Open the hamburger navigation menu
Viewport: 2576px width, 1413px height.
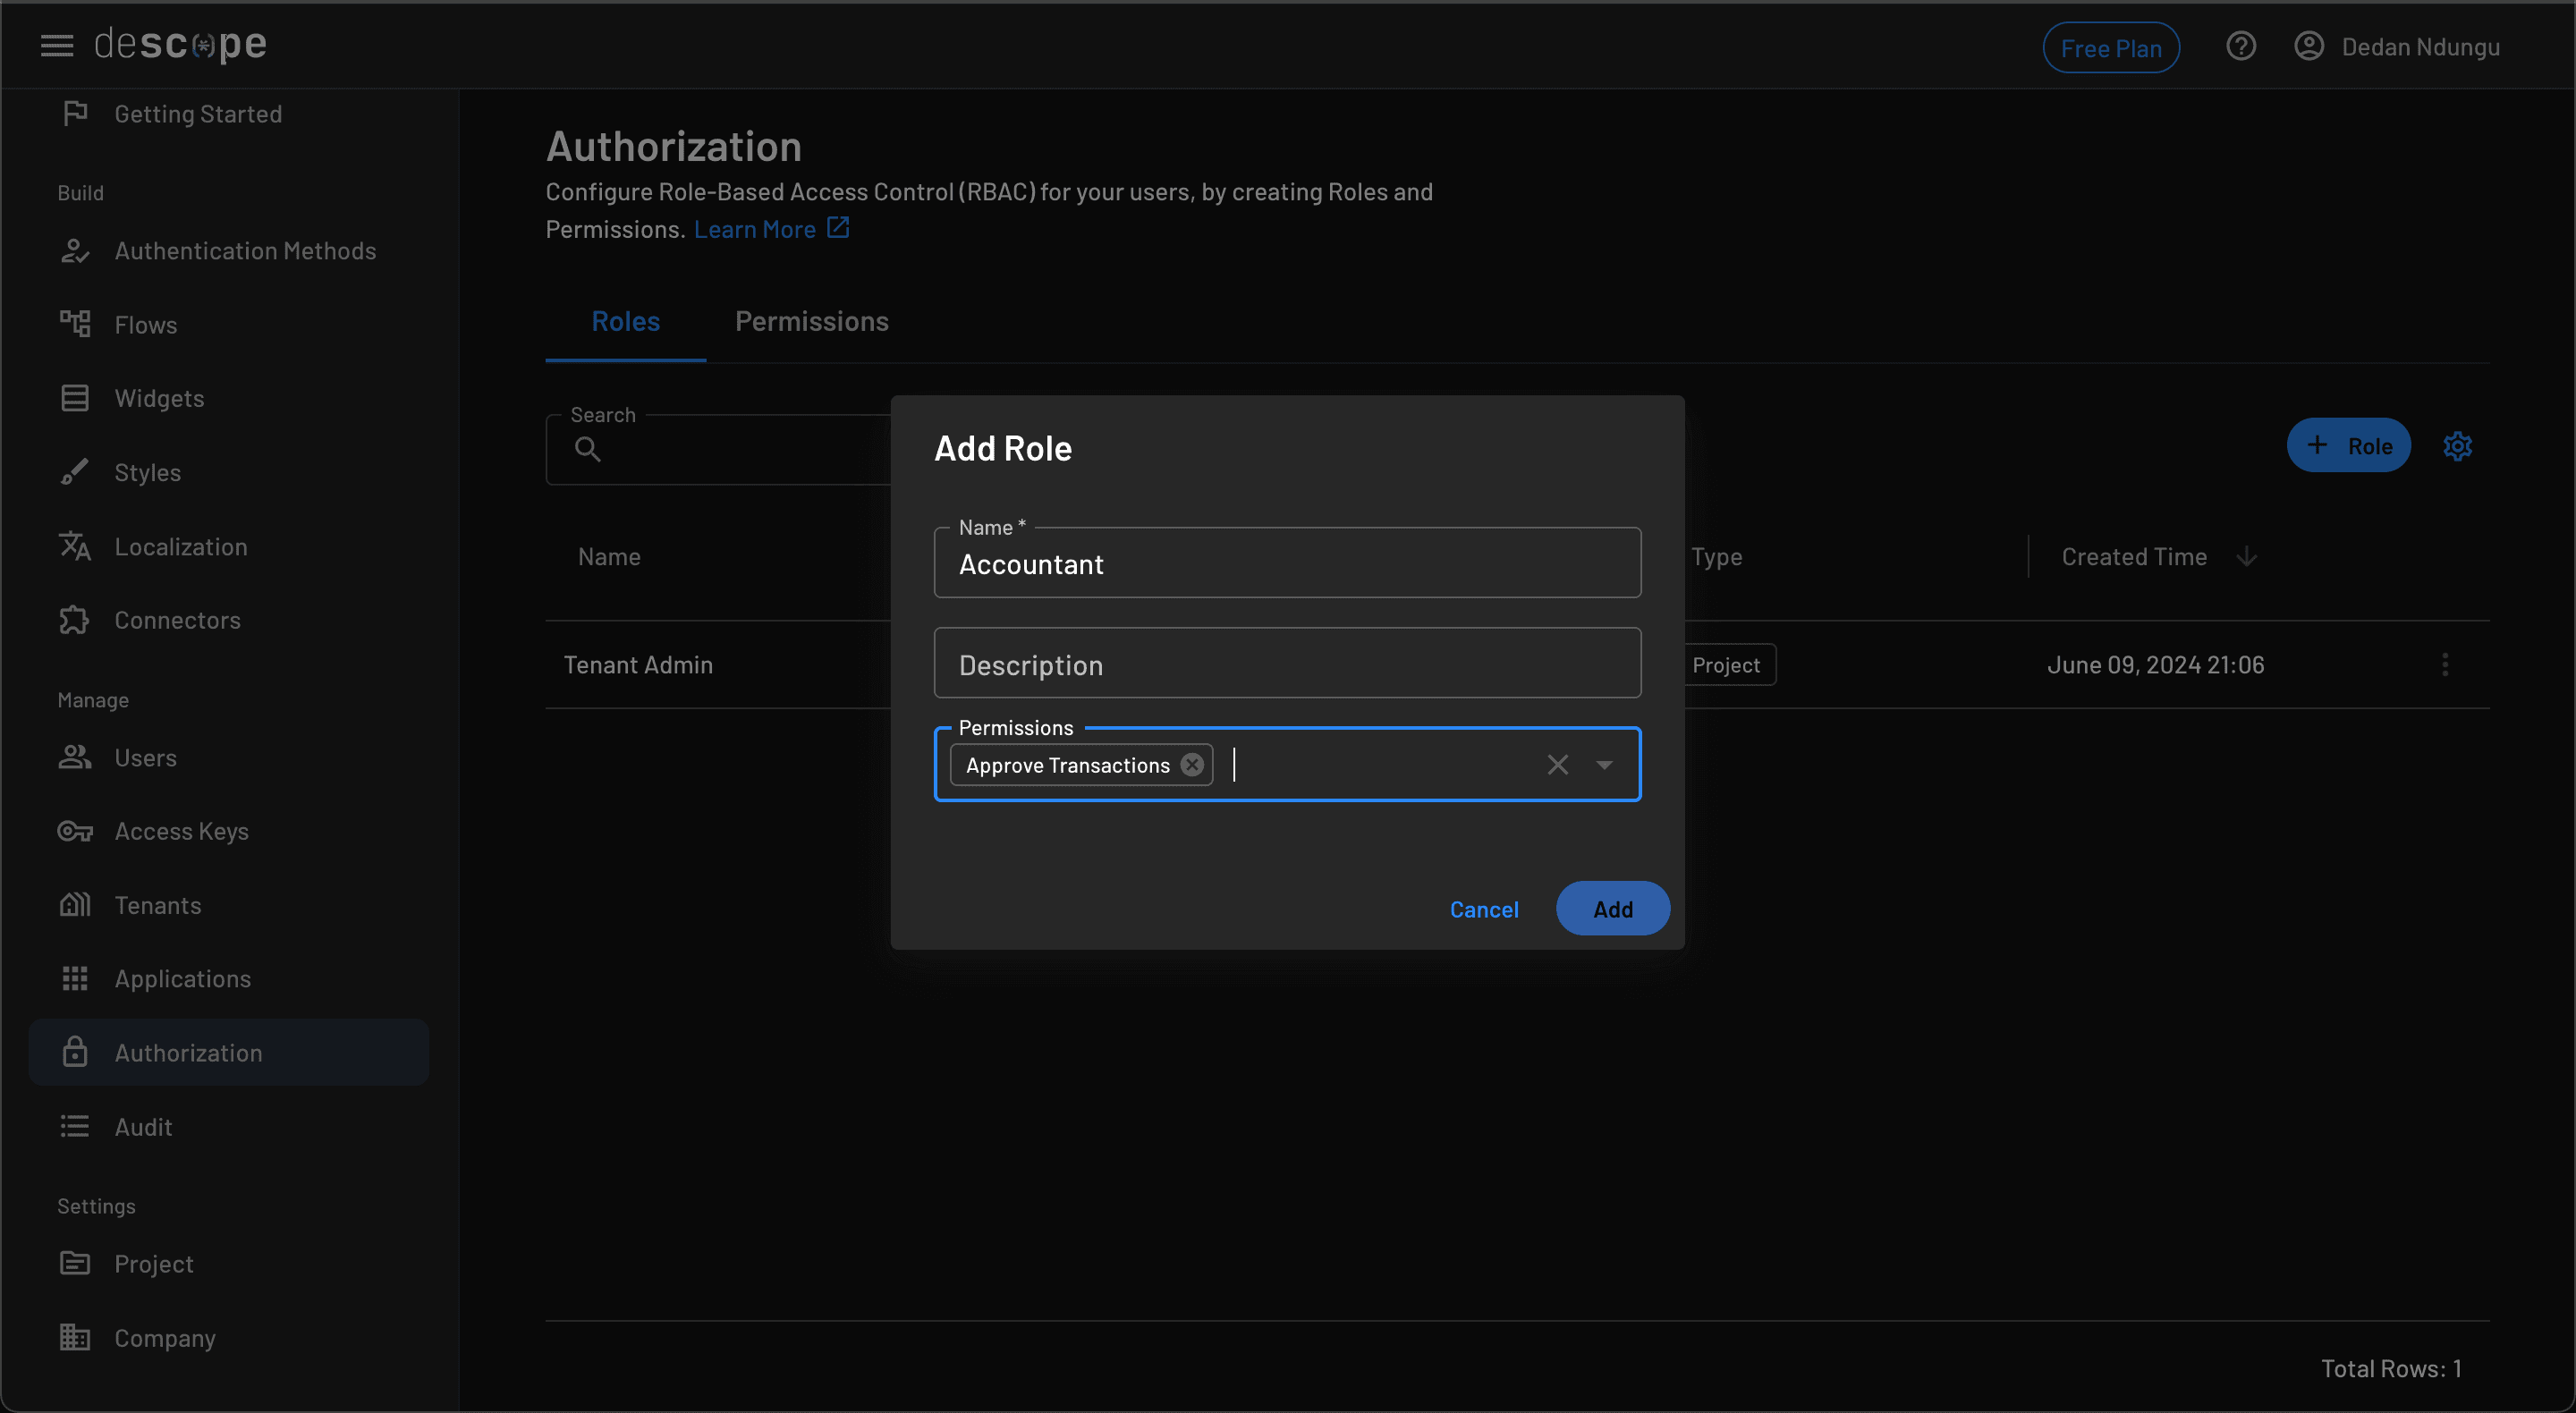point(57,45)
